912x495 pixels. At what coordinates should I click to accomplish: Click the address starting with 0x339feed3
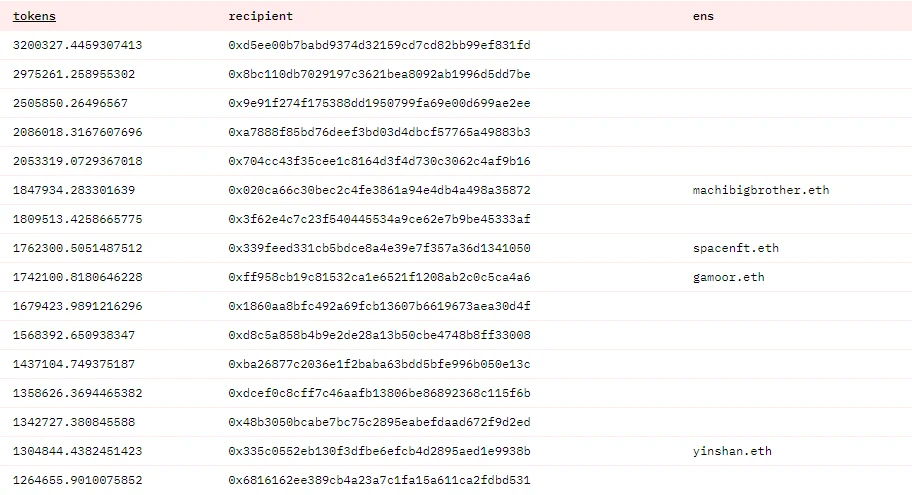[379, 248]
